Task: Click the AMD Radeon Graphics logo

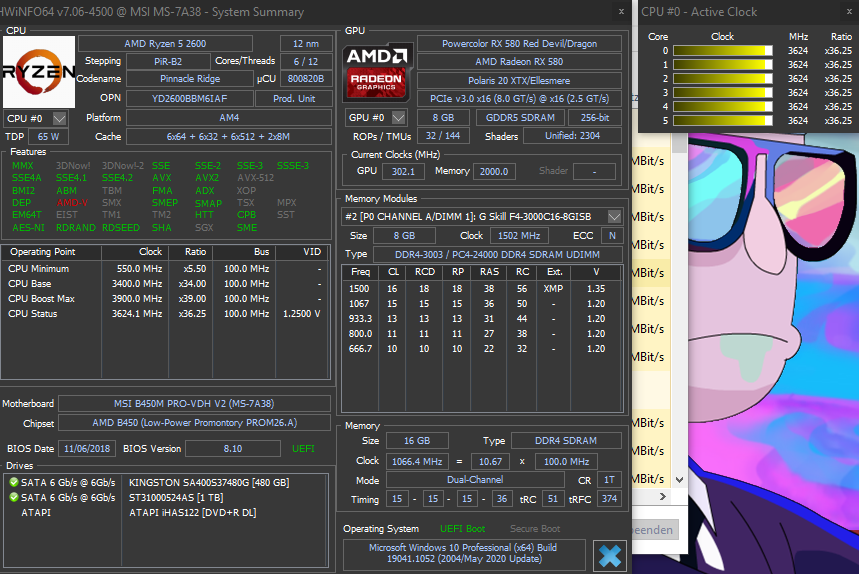Action: [x=376, y=73]
